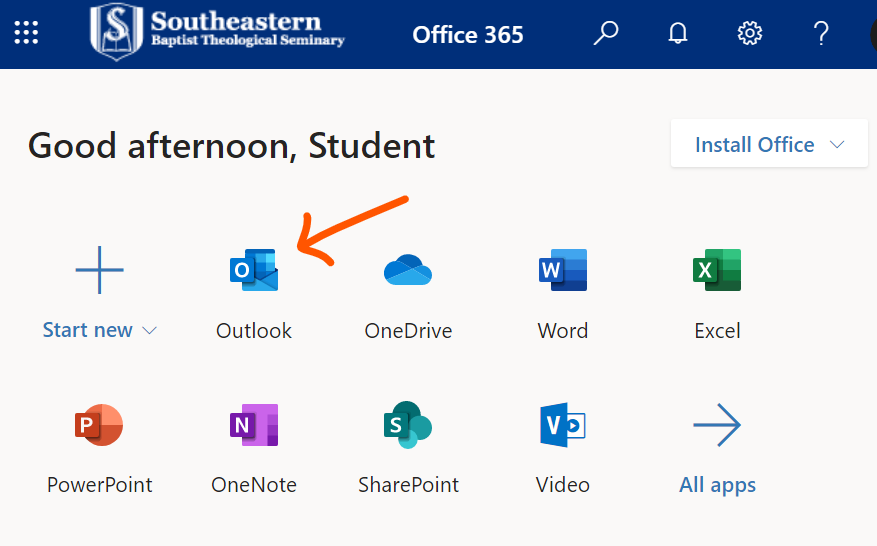The image size is (877, 546).
Task: Open the search magnifier icon
Action: (606, 33)
